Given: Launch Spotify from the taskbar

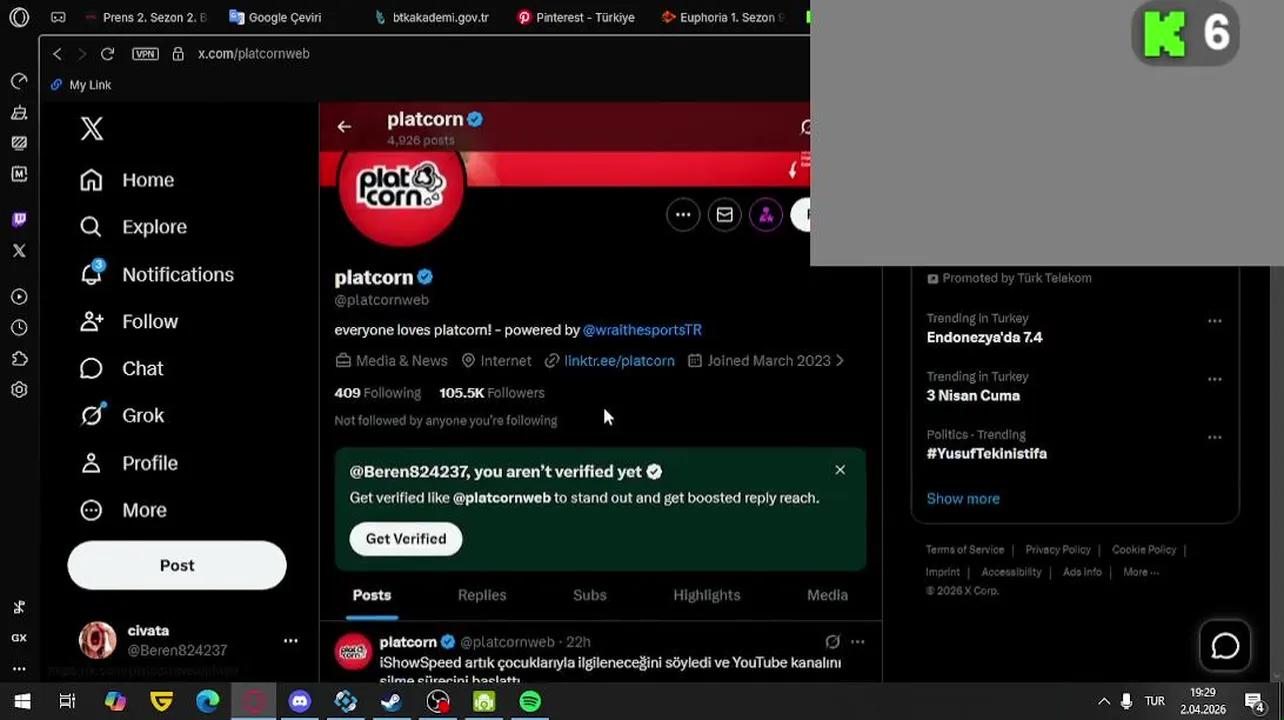Looking at the screenshot, I should (530, 702).
